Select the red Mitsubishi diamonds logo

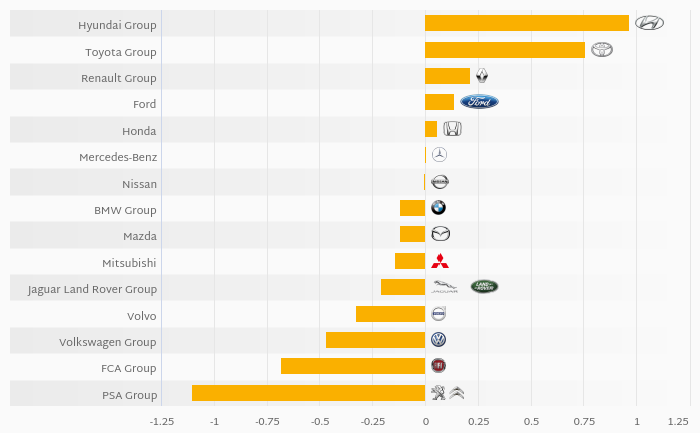click(440, 261)
